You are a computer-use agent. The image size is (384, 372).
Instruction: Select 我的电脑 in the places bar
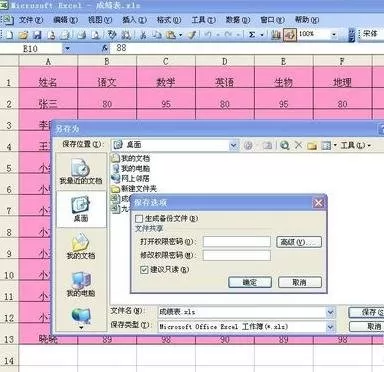[81, 284]
